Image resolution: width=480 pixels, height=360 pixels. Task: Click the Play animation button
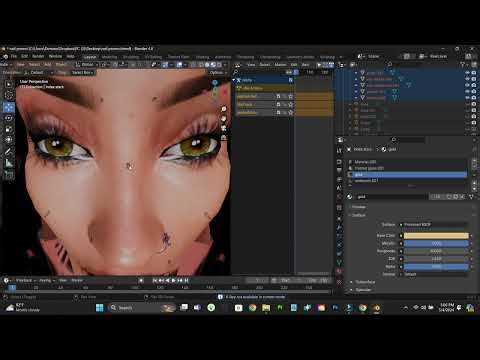pos(174,280)
